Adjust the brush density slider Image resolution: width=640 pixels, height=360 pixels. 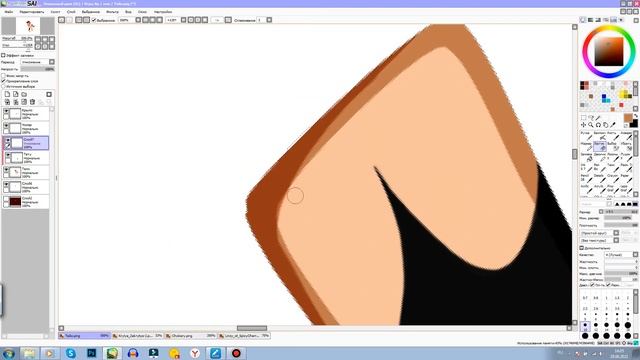pyautogui.click(x=621, y=225)
